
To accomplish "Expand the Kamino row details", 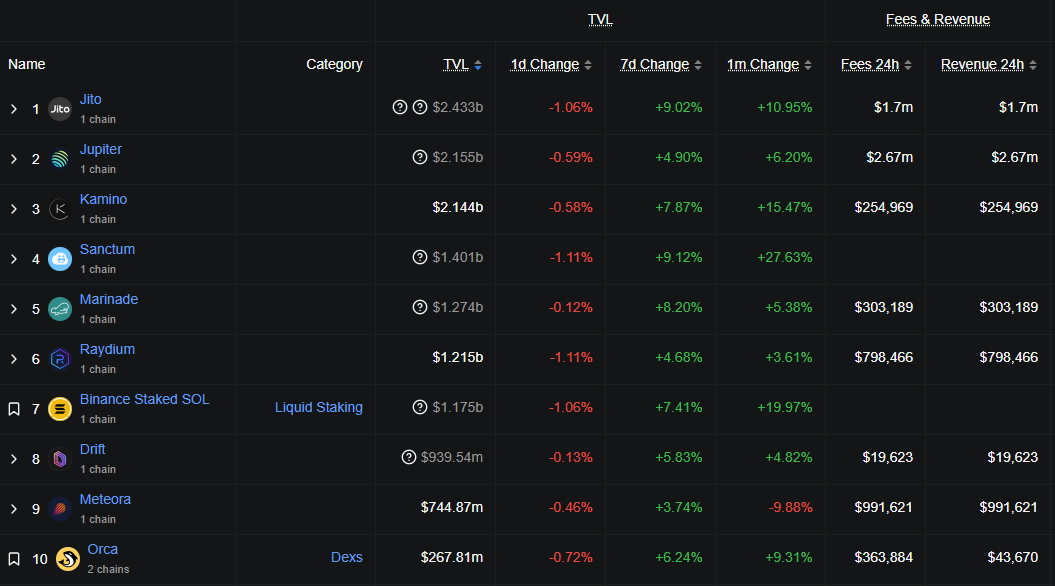I will pyautogui.click(x=14, y=209).
